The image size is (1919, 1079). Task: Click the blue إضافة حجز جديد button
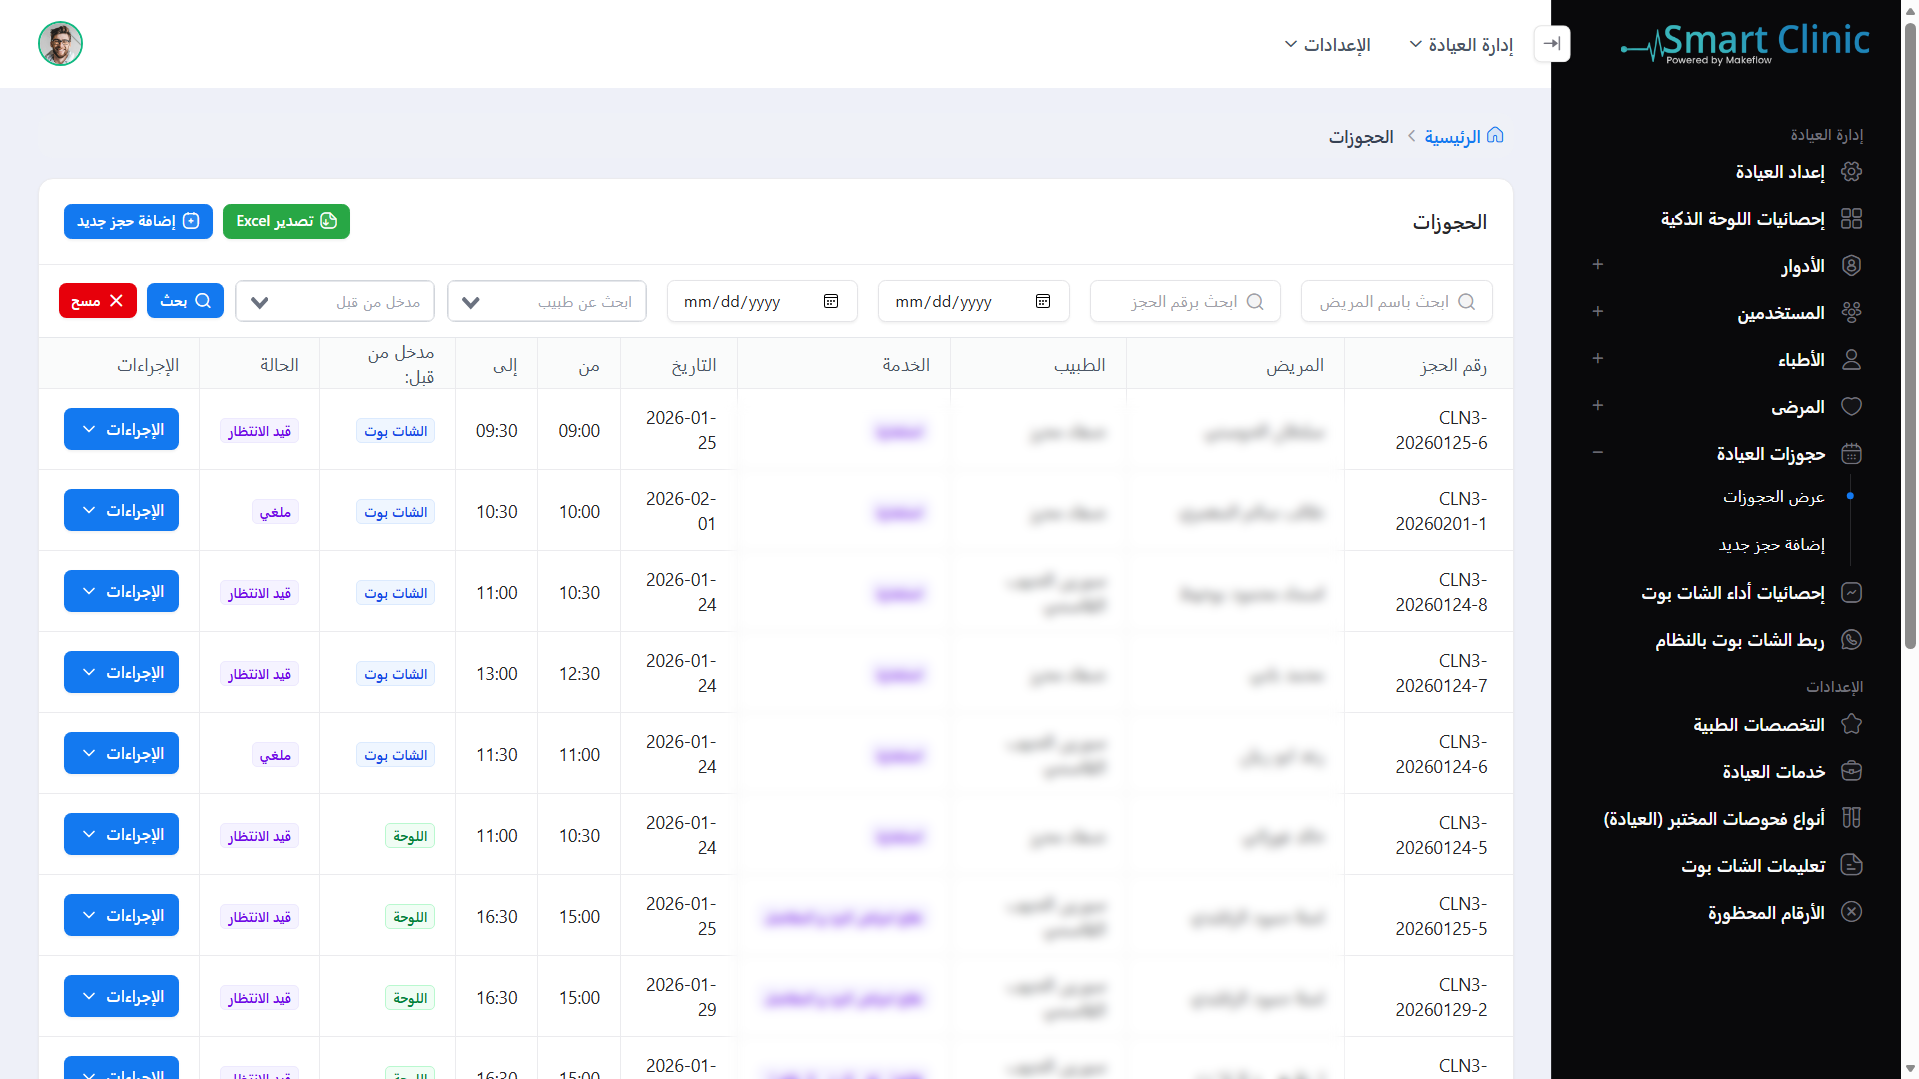point(138,221)
